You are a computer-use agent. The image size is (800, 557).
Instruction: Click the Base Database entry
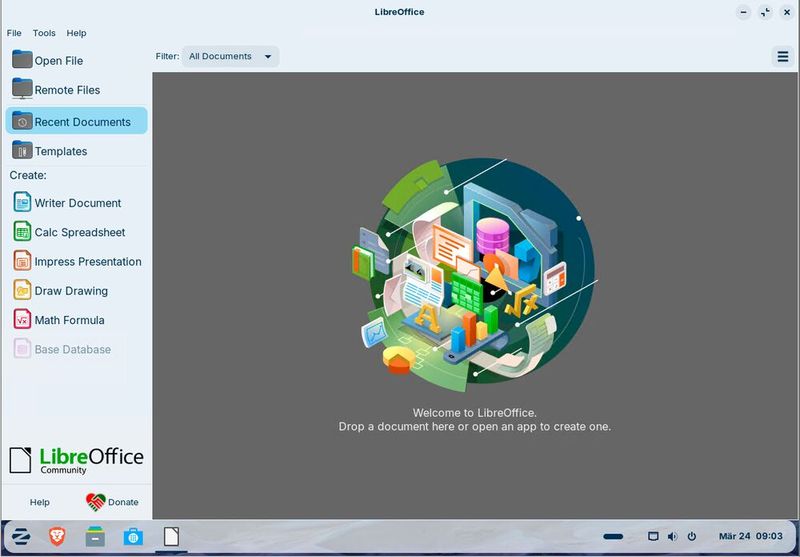click(x=77, y=349)
